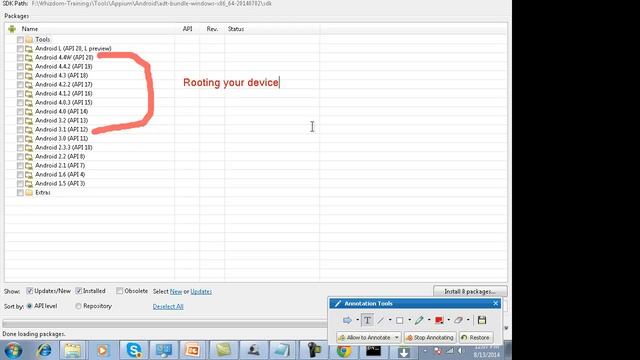Image resolution: width=640 pixels, height=360 pixels.
Task: Select Android 4.1.2 (API 16) row text
Action: pos(64,93)
